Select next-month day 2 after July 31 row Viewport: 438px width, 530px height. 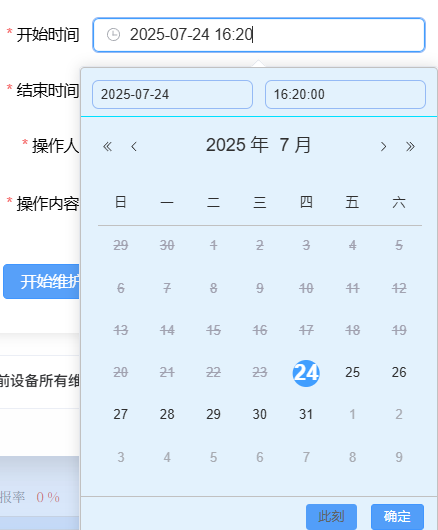pyautogui.click(x=399, y=414)
